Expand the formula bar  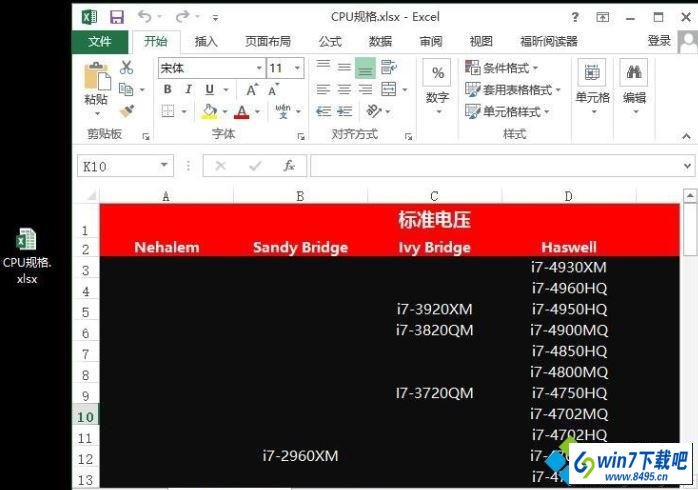pyautogui.click(x=687, y=166)
